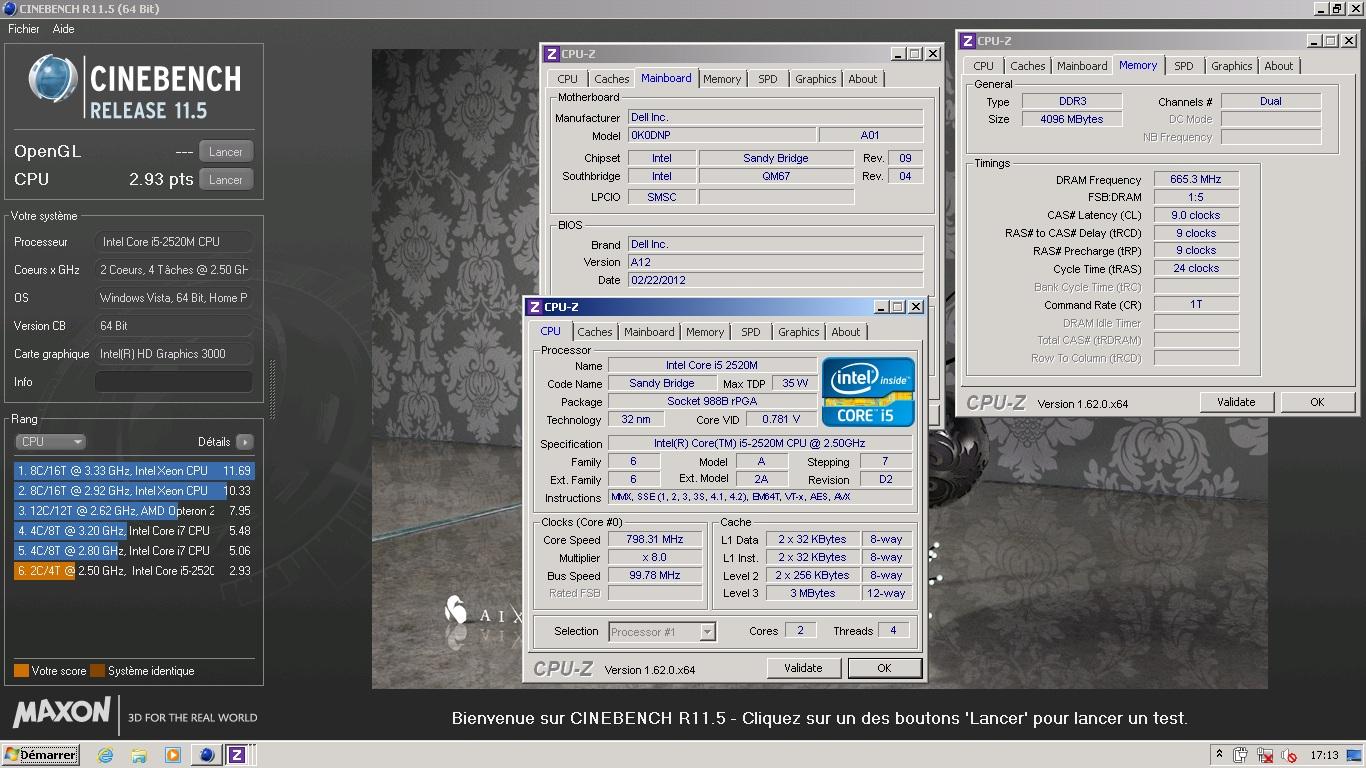
Task: Open About tab in CPU window
Action: (x=846, y=332)
